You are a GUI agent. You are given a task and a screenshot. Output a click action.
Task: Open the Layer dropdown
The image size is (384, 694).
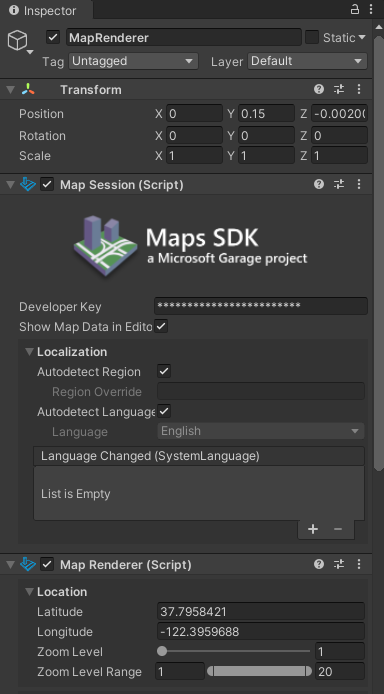(x=307, y=61)
